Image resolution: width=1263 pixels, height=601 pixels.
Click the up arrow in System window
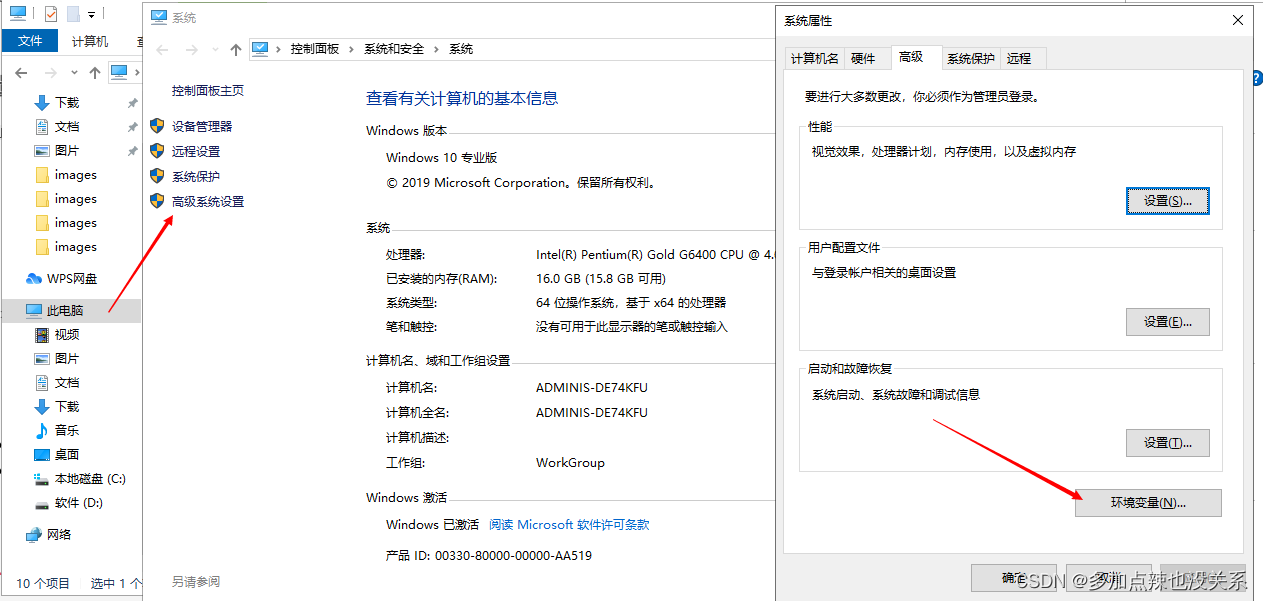[236, 49]
